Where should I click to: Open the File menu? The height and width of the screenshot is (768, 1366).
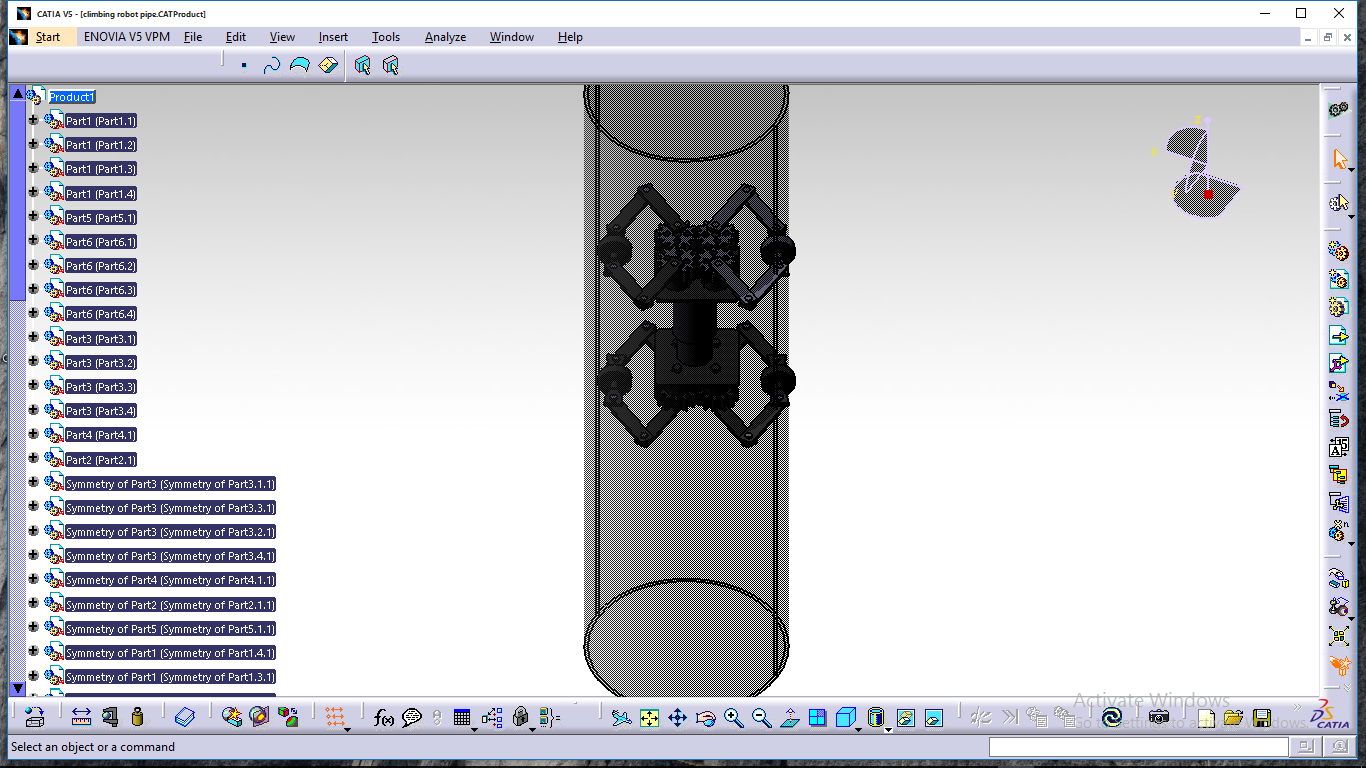point(193,37)
